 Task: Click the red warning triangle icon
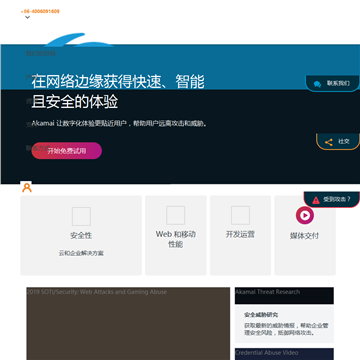point(316,200)
